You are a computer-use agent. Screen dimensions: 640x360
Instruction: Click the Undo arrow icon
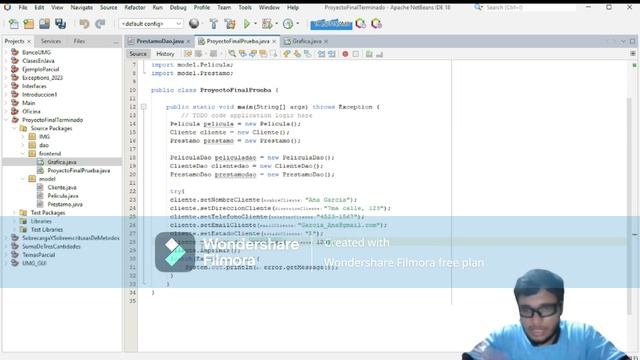pyautogui.click(x=84, y=24)
